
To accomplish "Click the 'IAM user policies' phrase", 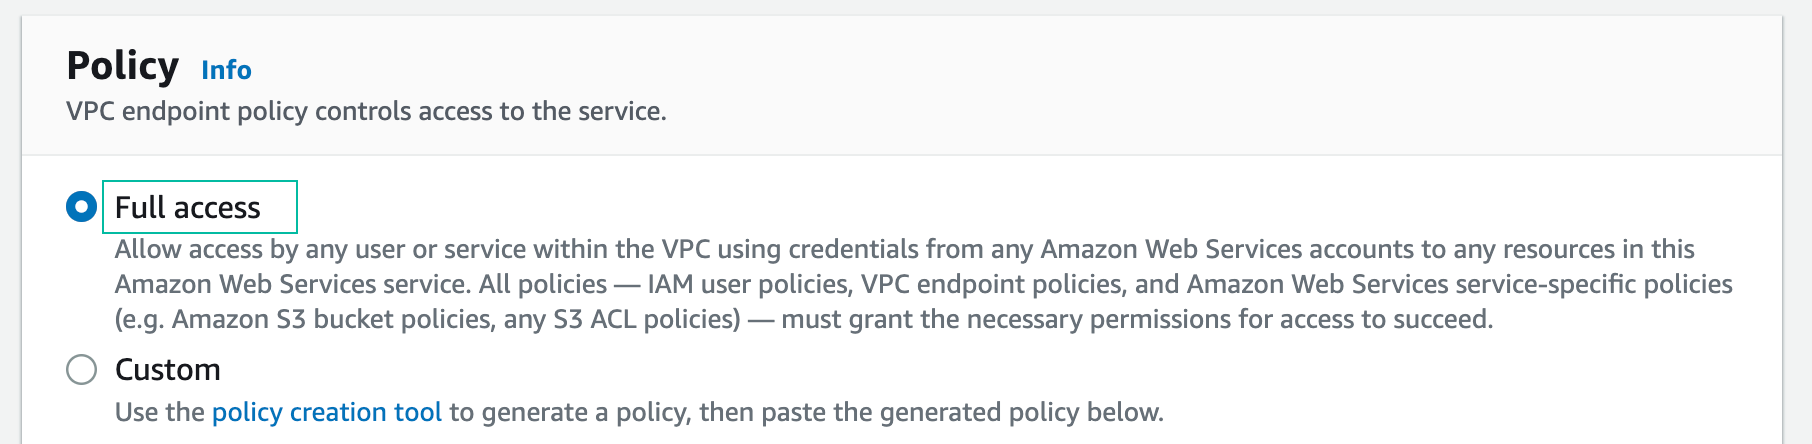I will point(749,284).
